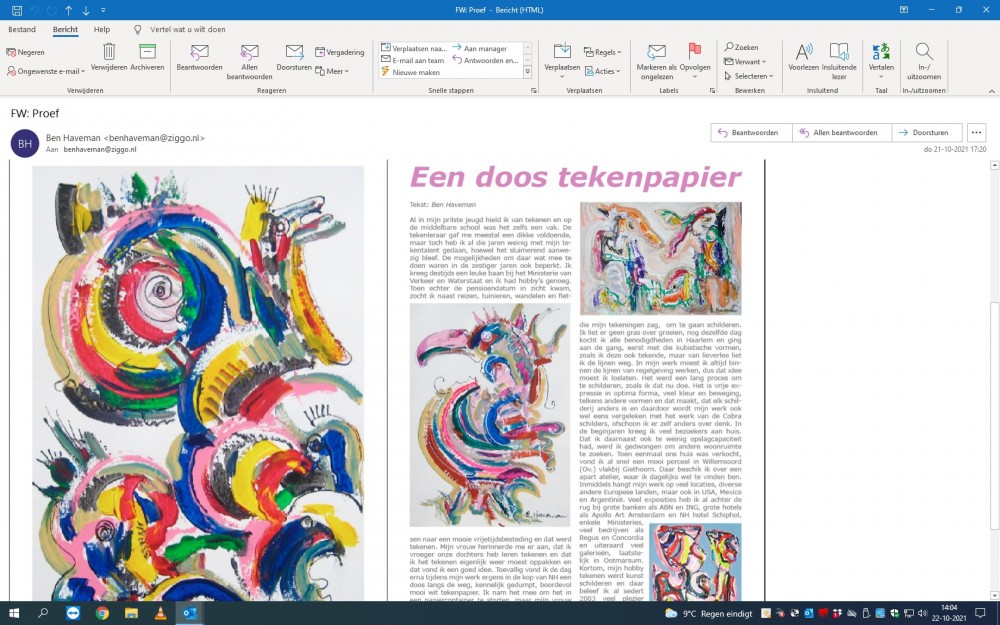Go to previous item with the up arrow

tap(69, 10)
